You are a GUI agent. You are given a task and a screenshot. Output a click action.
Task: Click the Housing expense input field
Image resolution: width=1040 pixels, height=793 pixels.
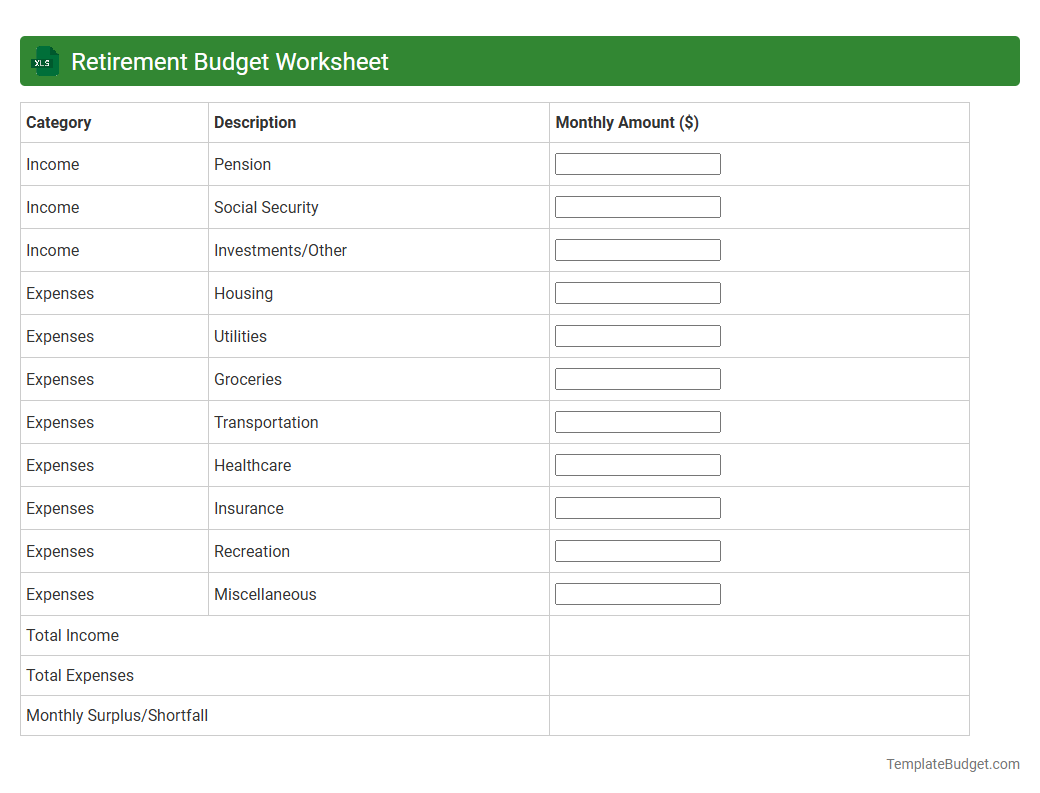pos(637,292)
